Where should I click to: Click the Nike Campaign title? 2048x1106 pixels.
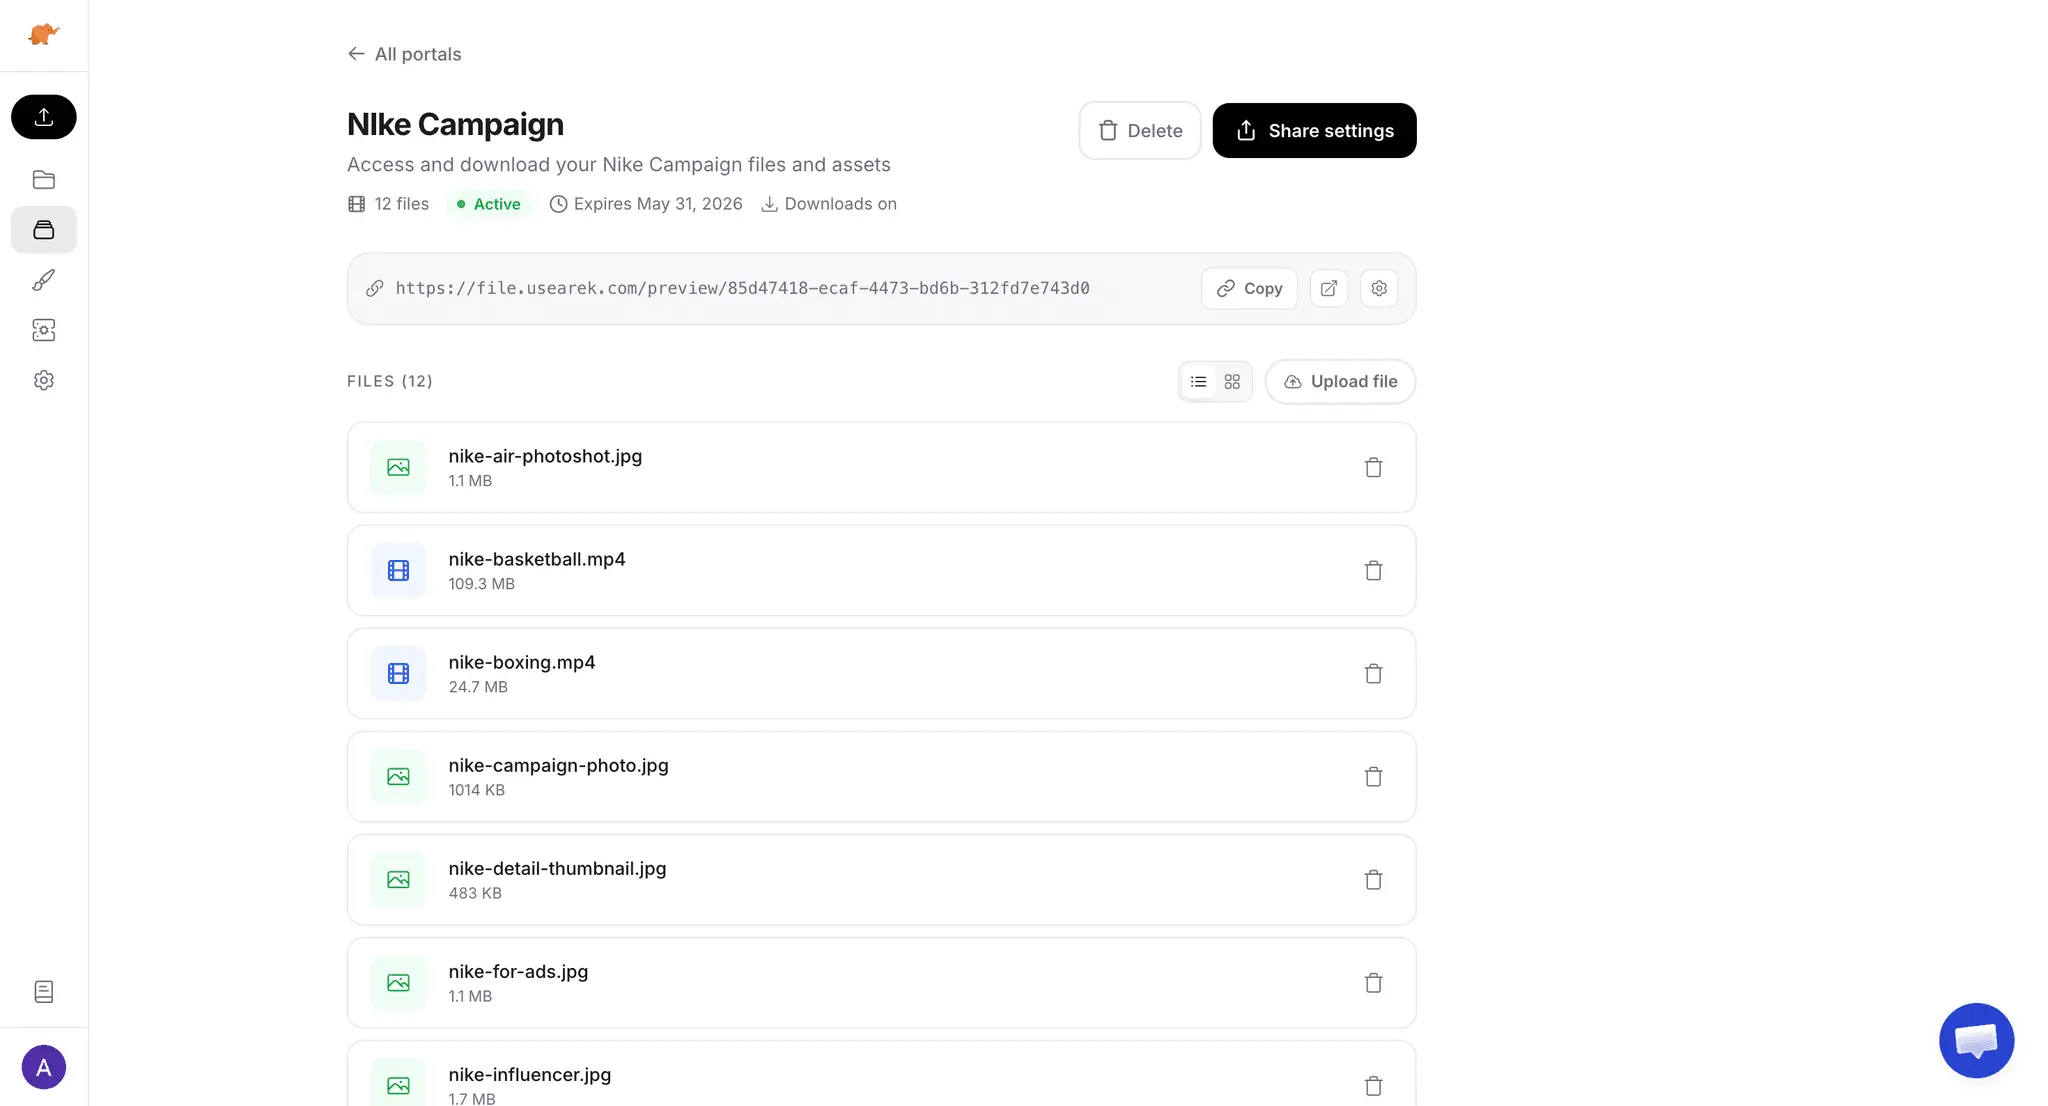click(455, 124)
